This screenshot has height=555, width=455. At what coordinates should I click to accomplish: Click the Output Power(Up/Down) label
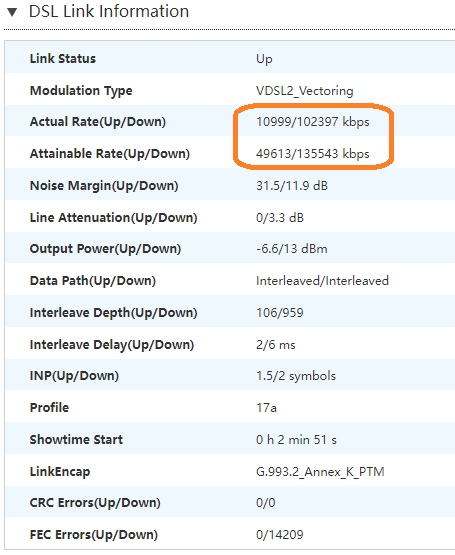click(x=105, y=248)
